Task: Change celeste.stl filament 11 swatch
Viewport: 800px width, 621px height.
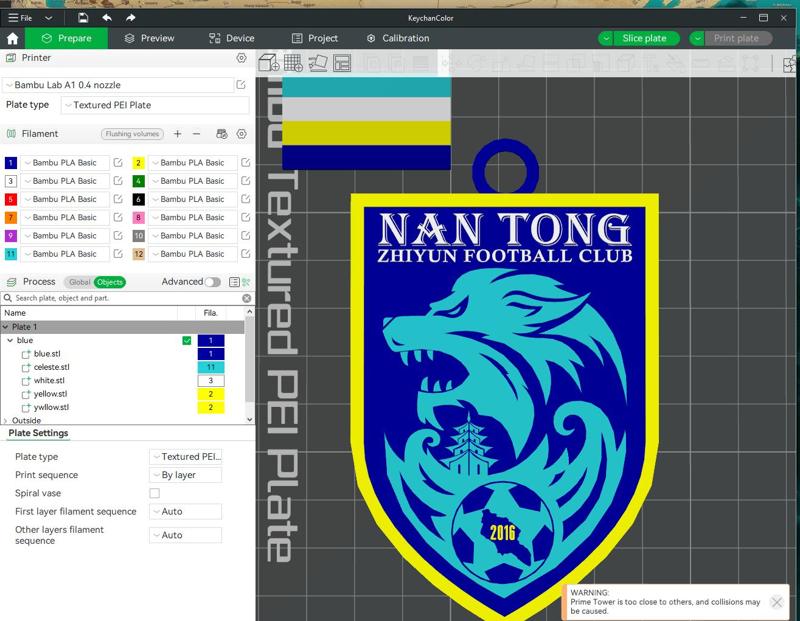Action: 211,367
